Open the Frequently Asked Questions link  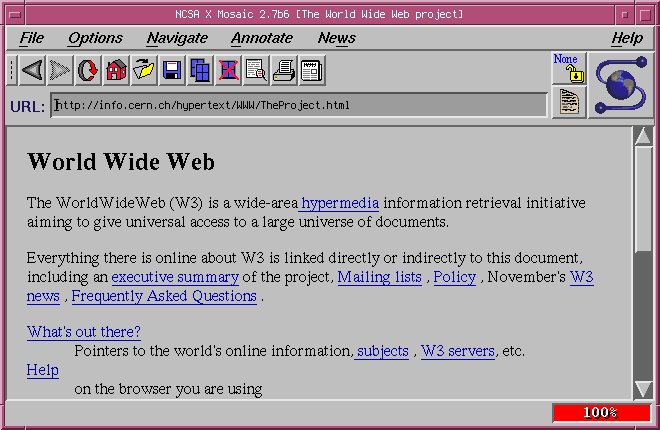tap(164, 296)
